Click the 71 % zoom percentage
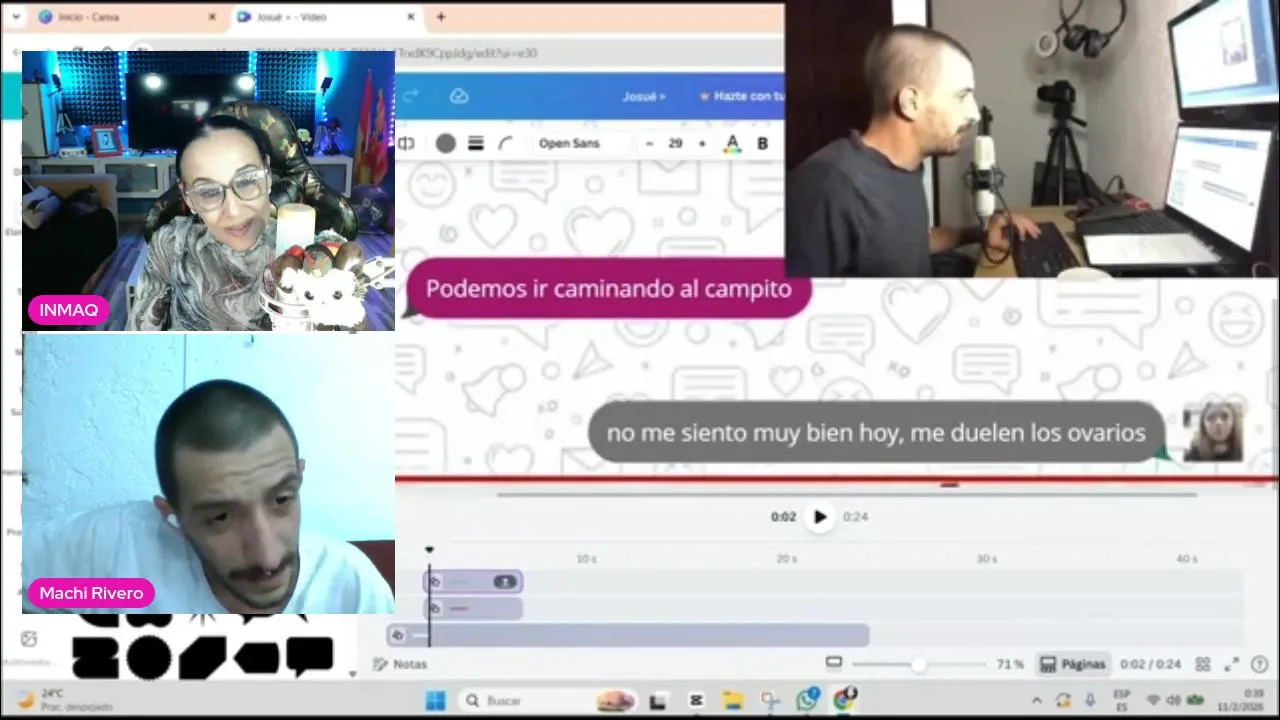1280x720 pixels. [1010, 664]
